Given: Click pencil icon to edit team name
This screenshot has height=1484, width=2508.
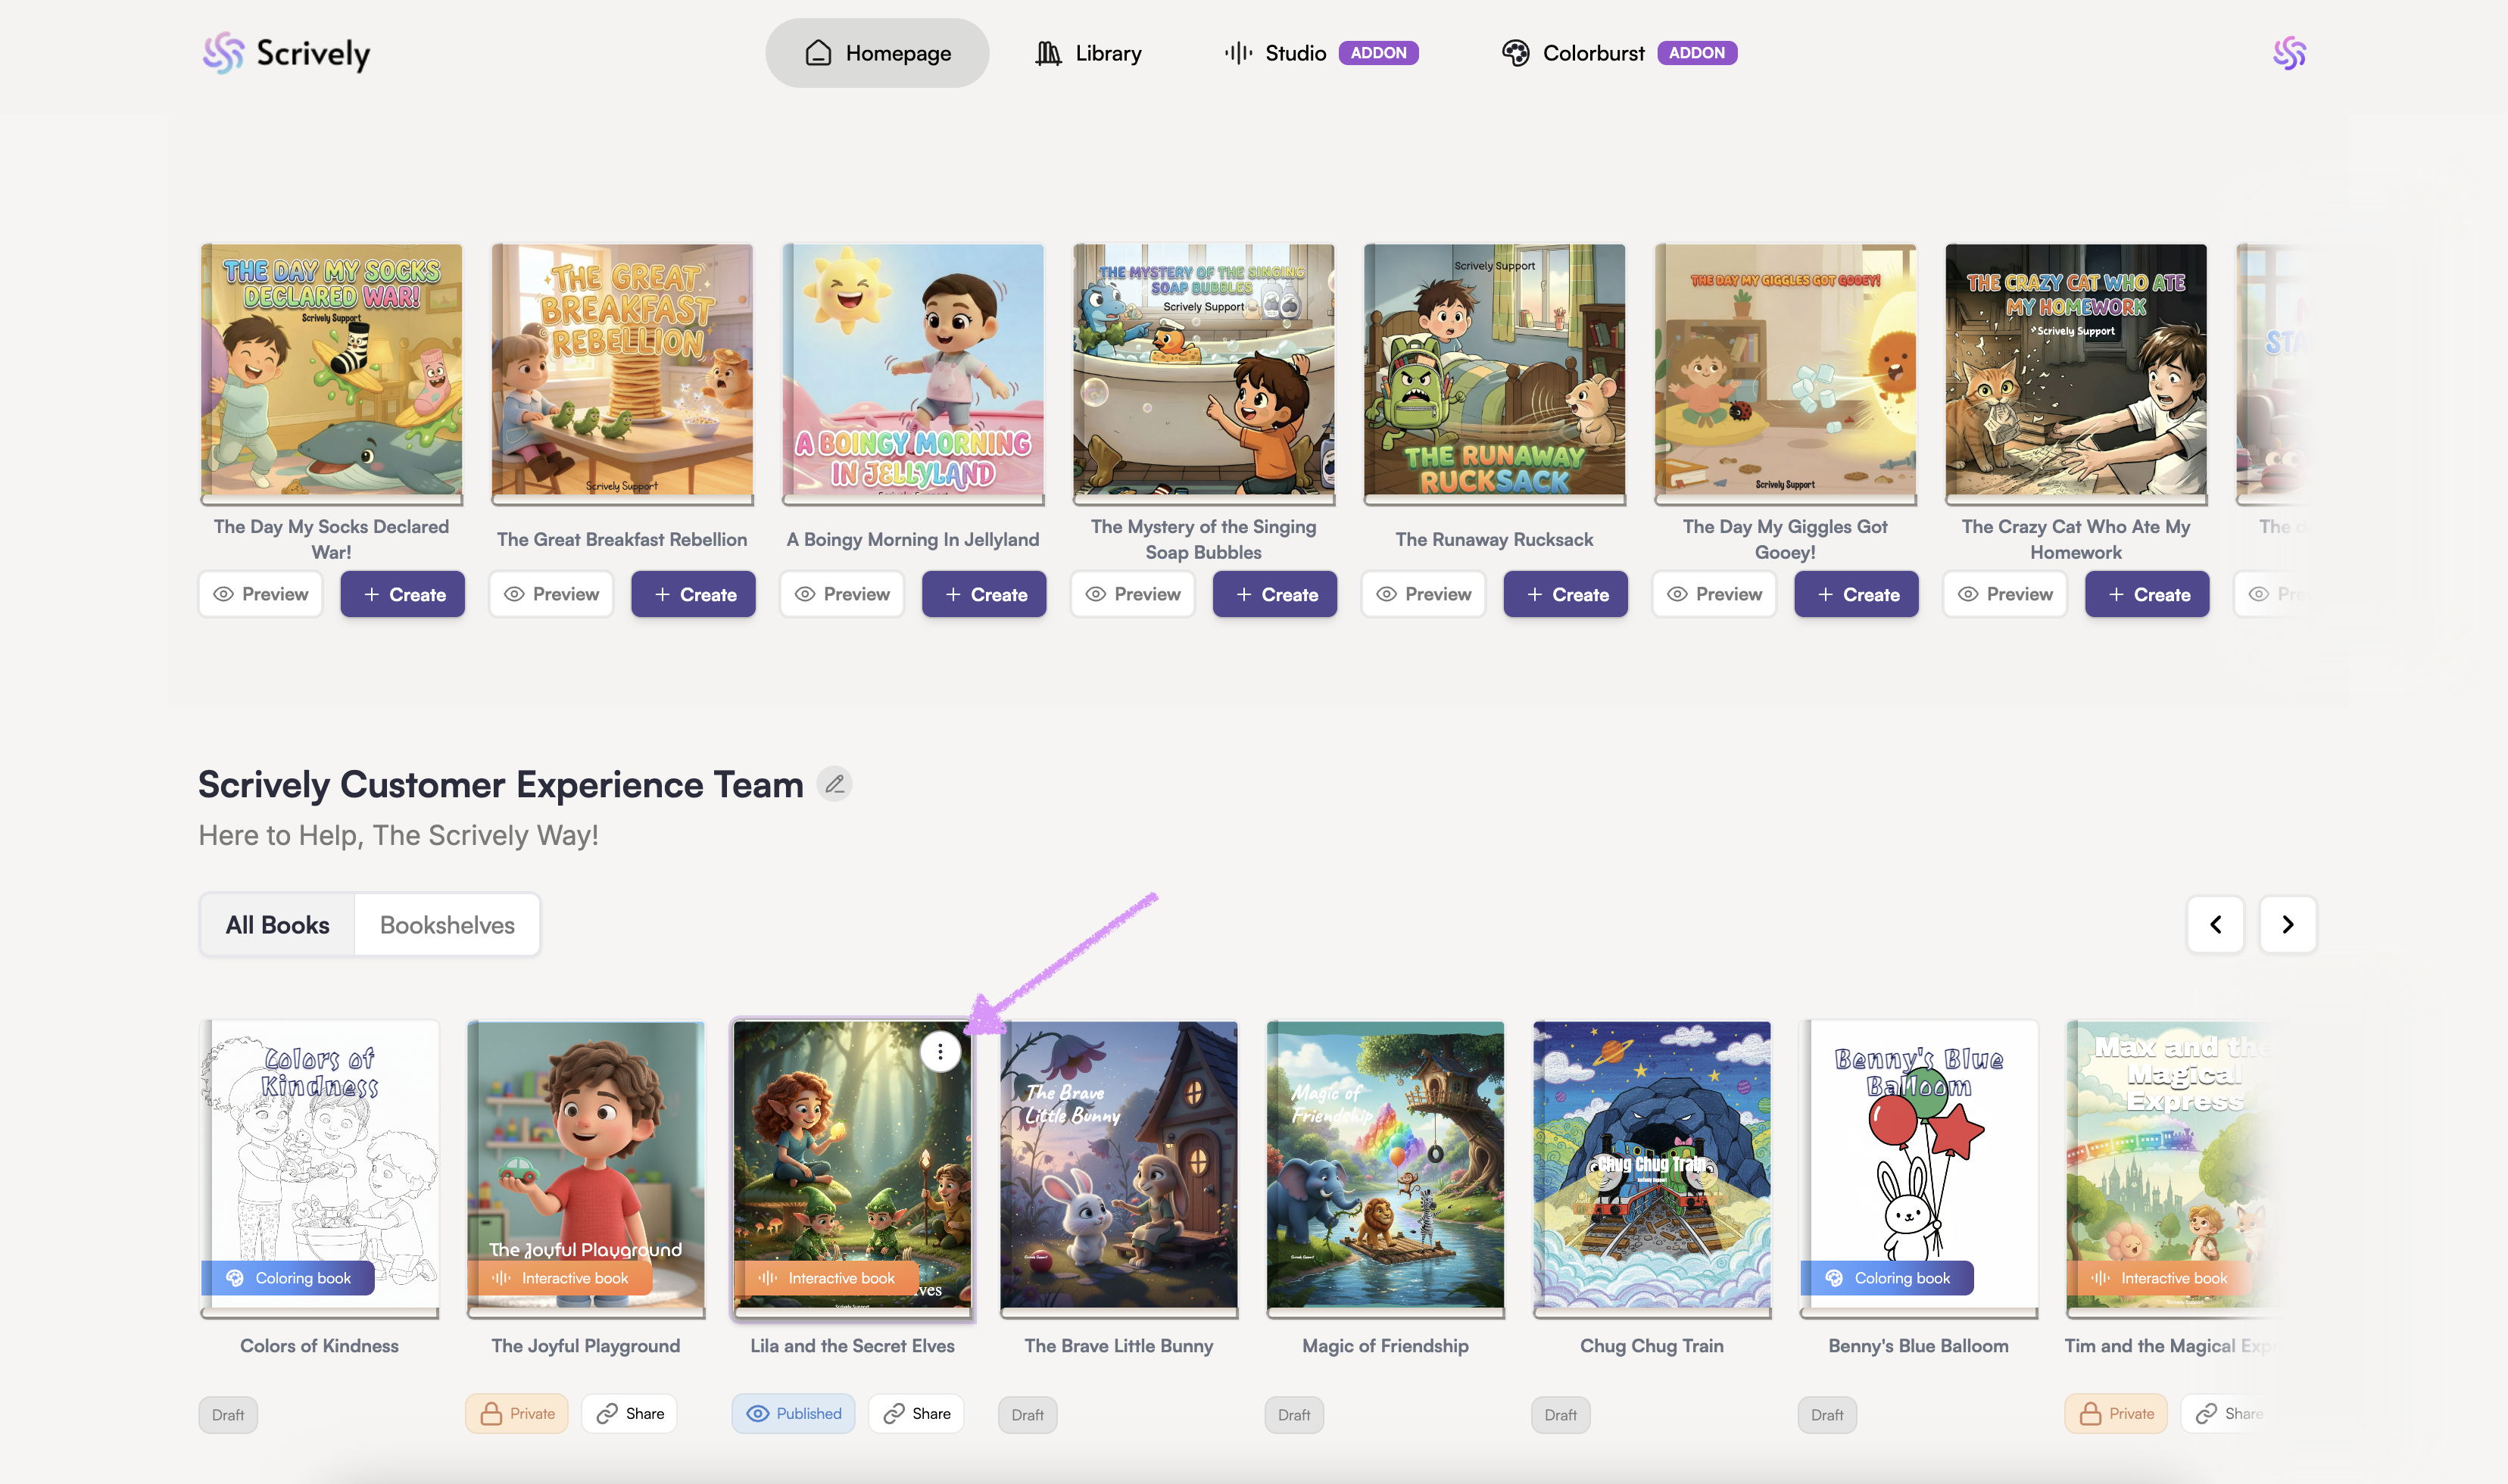Looking at the screenshot, I should 834,784.
